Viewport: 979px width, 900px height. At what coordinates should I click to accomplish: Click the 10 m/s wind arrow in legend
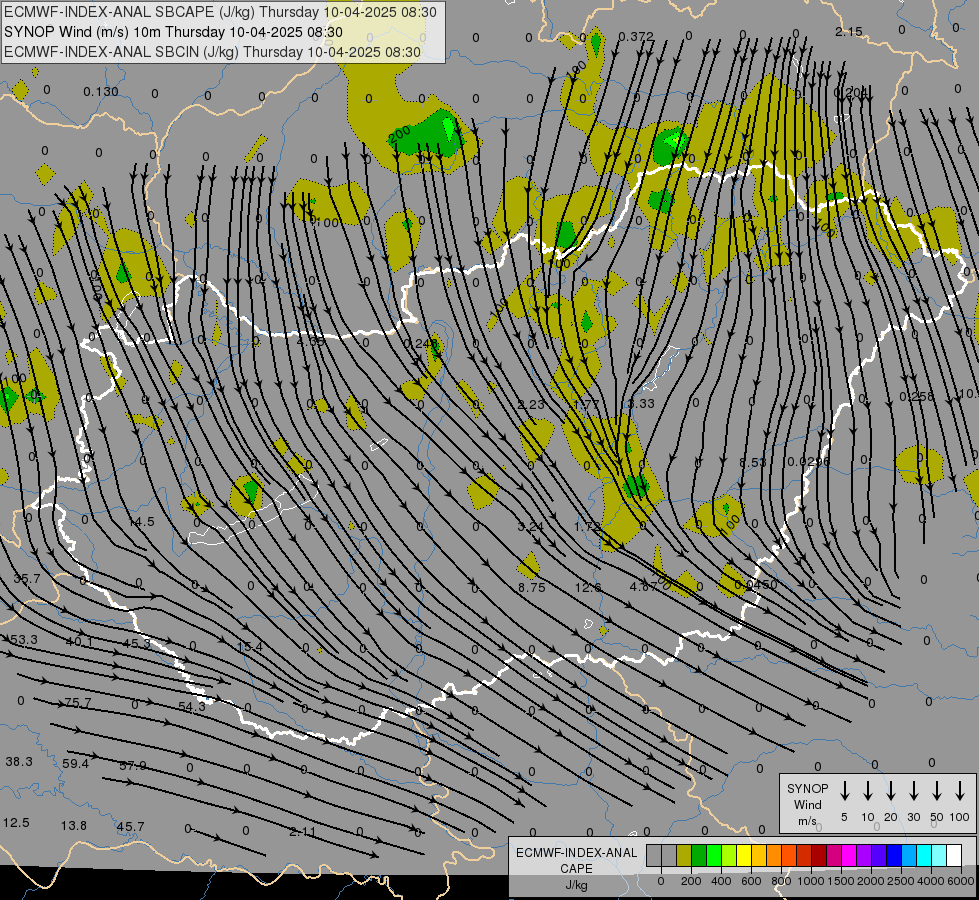click(x=868, y=791)
